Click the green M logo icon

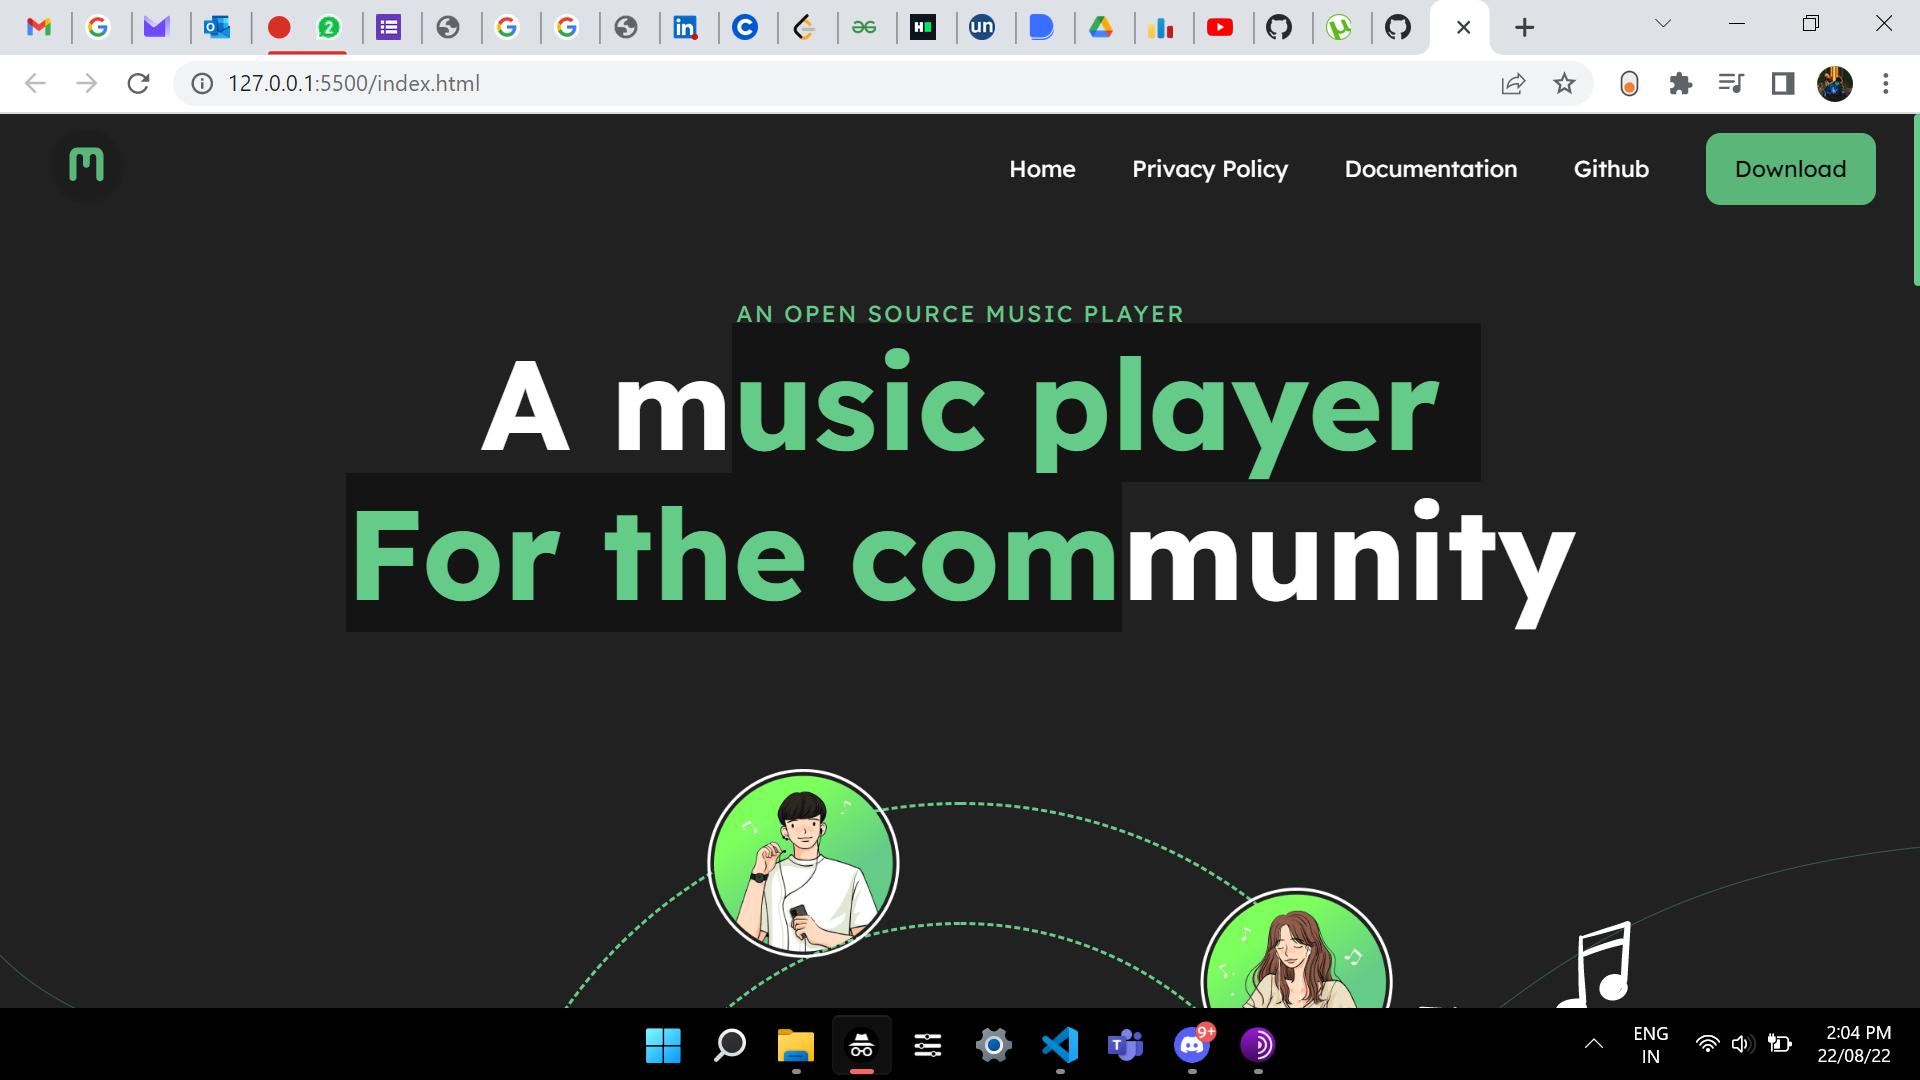[86, 165]
